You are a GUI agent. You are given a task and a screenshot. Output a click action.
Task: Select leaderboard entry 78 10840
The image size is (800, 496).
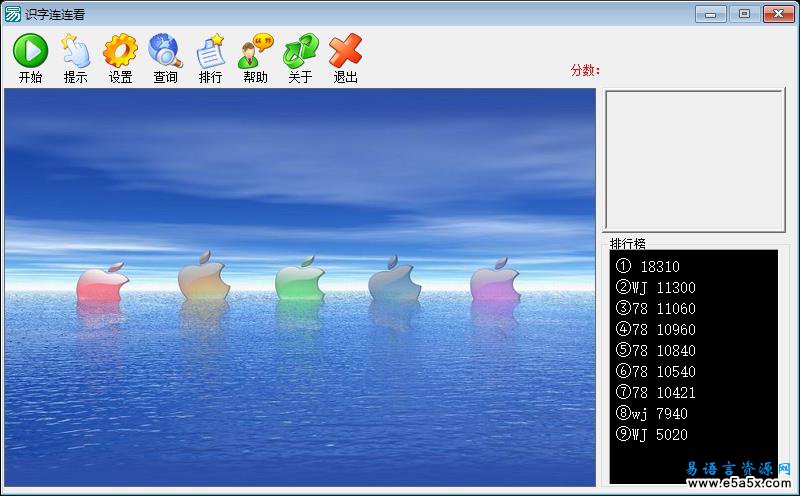[656, 350]
